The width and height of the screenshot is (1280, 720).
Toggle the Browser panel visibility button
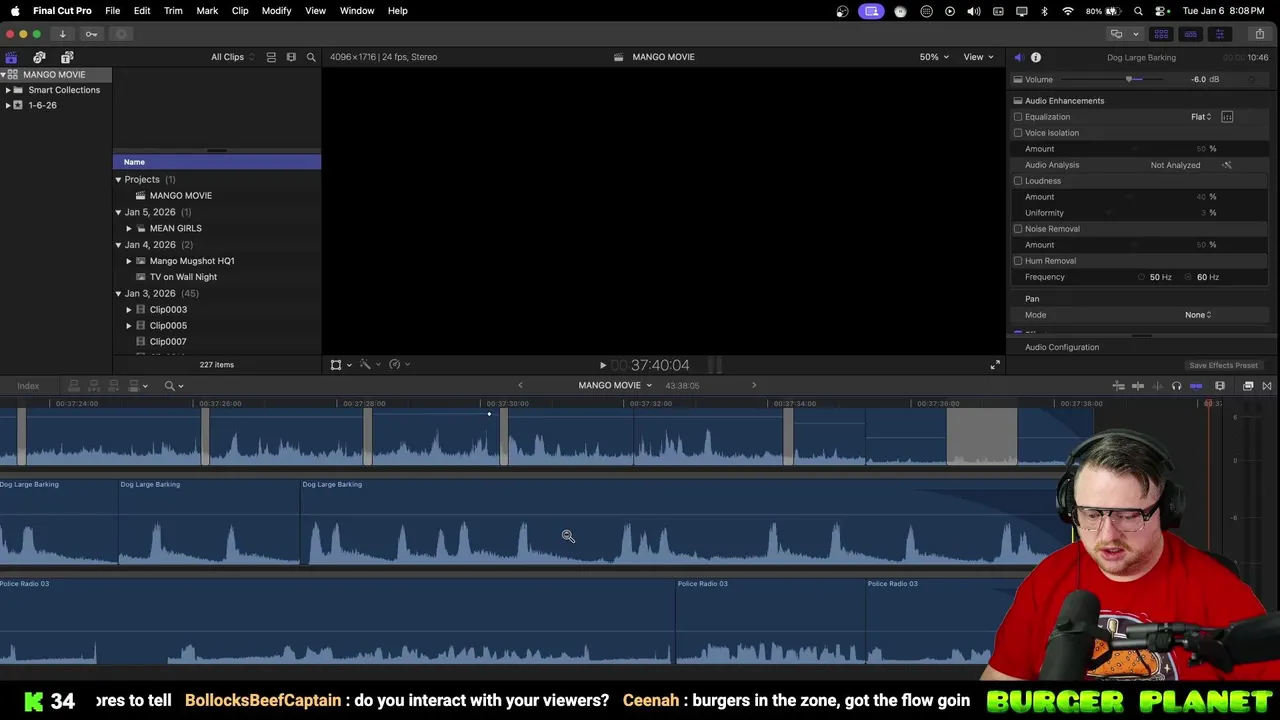pos(1161,34)
